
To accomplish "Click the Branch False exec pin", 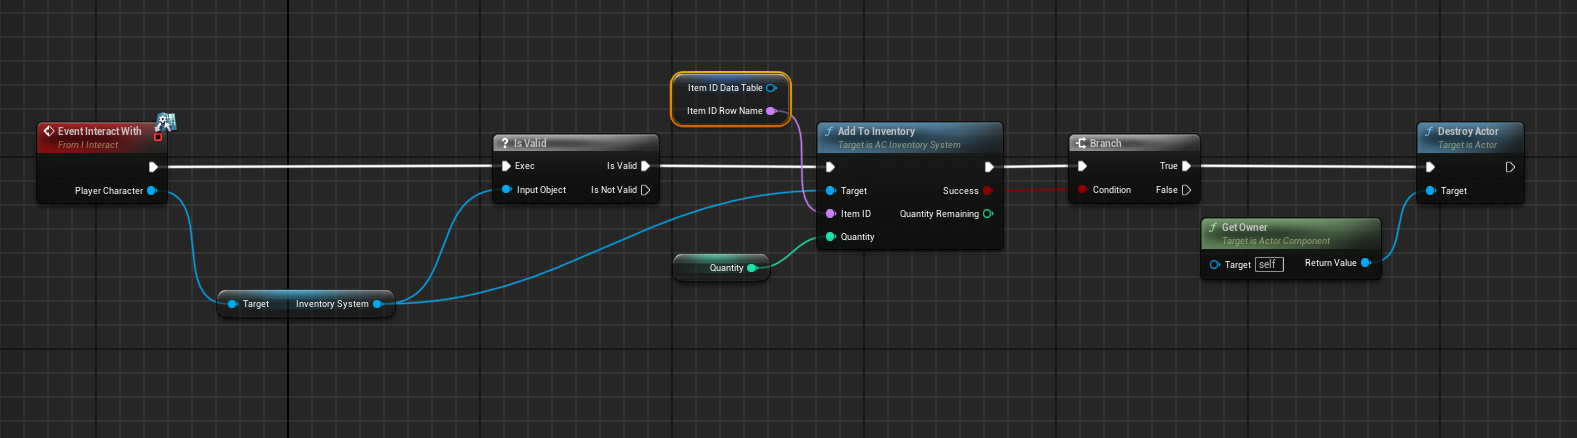I will coord(1187,190).
